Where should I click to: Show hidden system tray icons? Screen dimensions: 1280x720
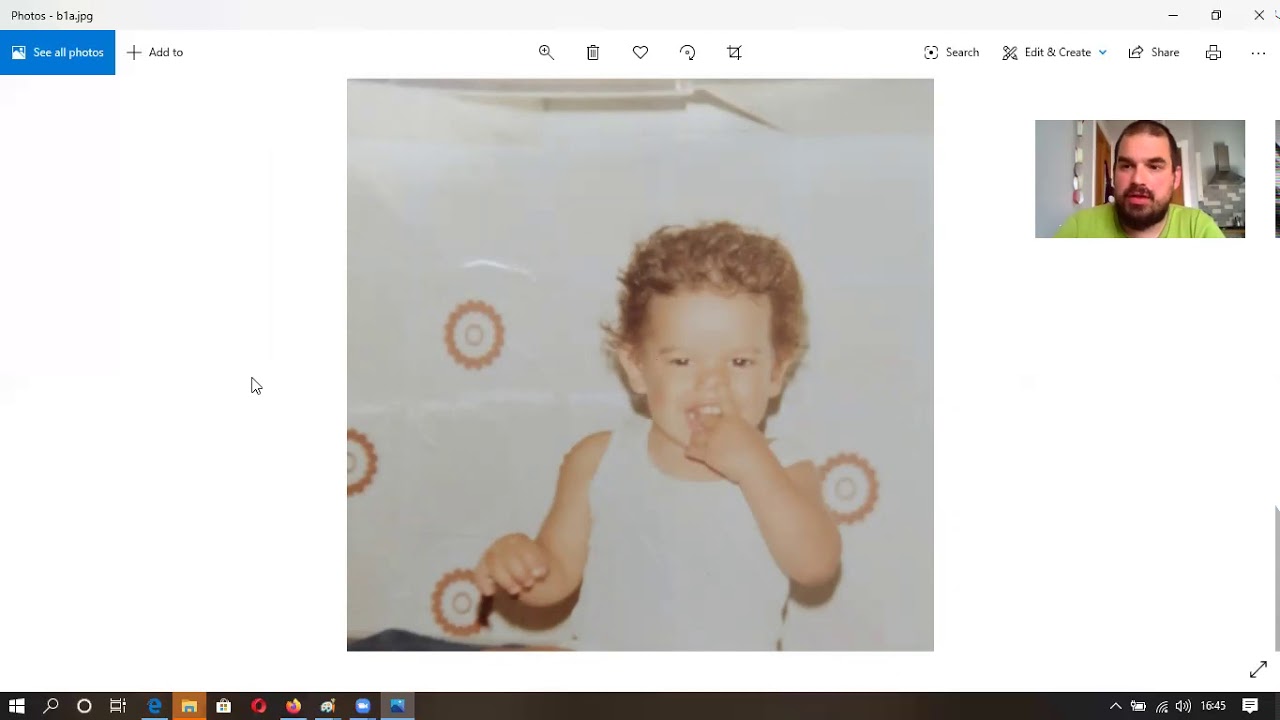coord(1115,706)
